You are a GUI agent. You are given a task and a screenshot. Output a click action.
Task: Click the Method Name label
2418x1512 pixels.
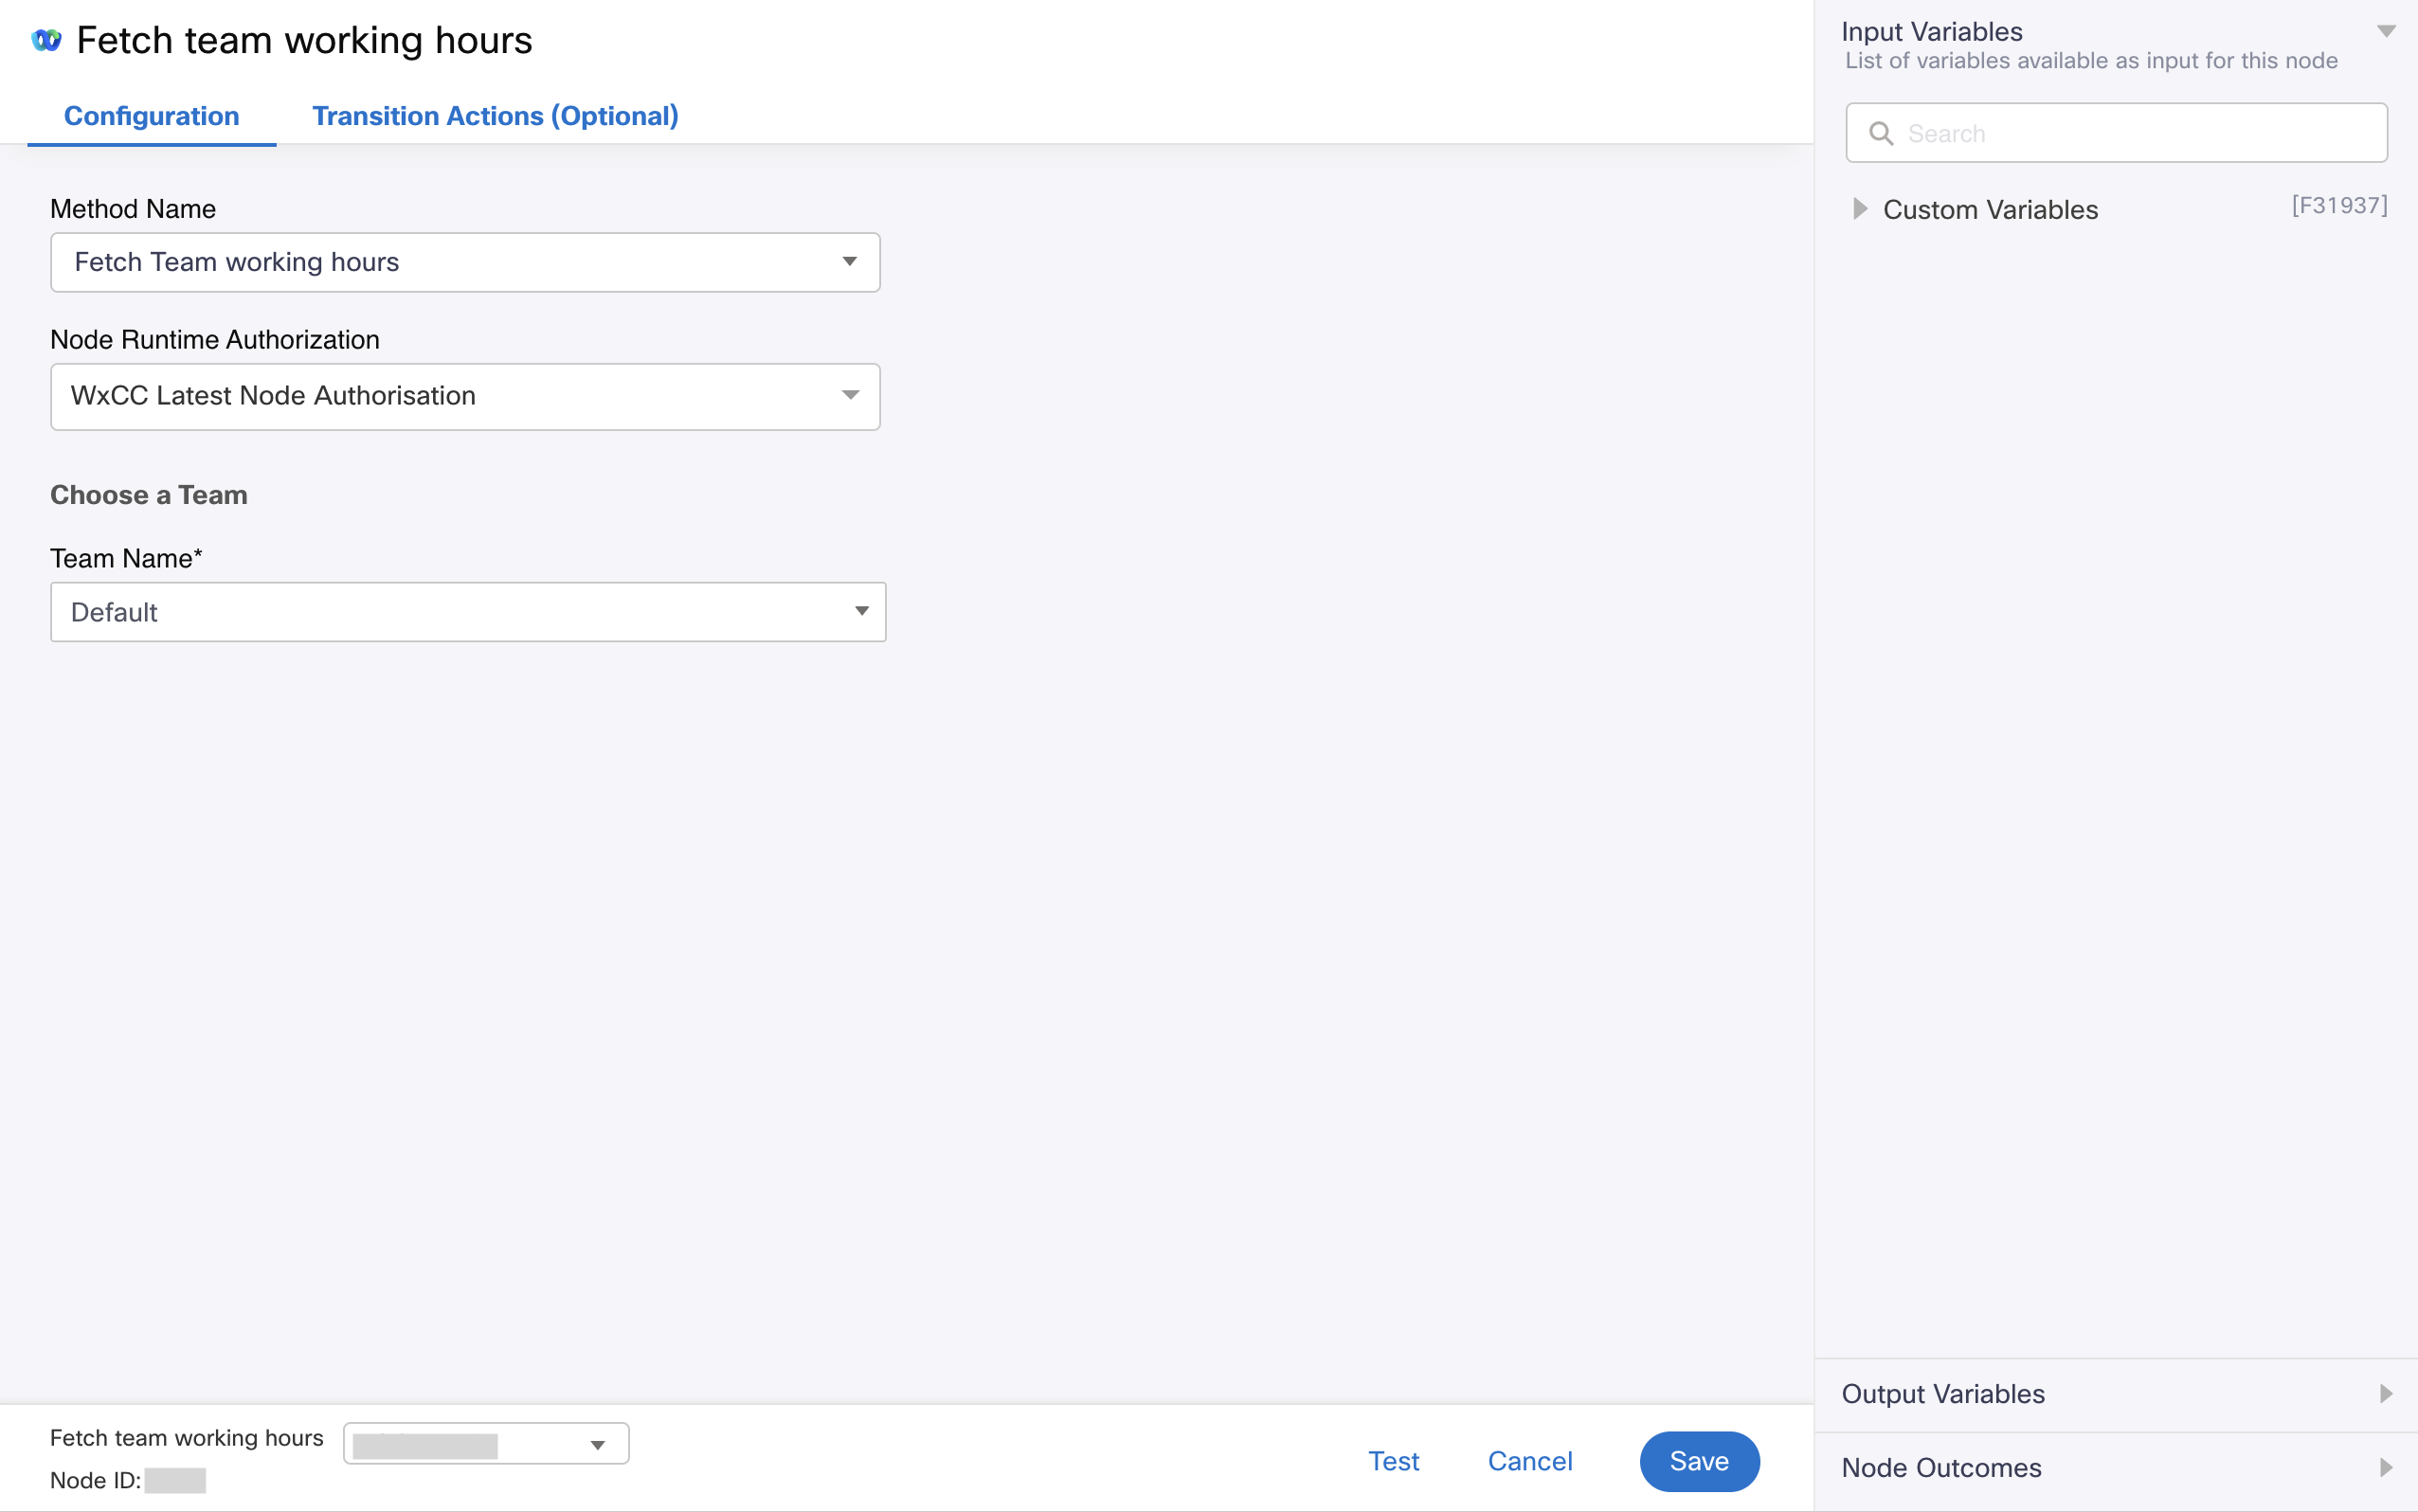[133, 209]
